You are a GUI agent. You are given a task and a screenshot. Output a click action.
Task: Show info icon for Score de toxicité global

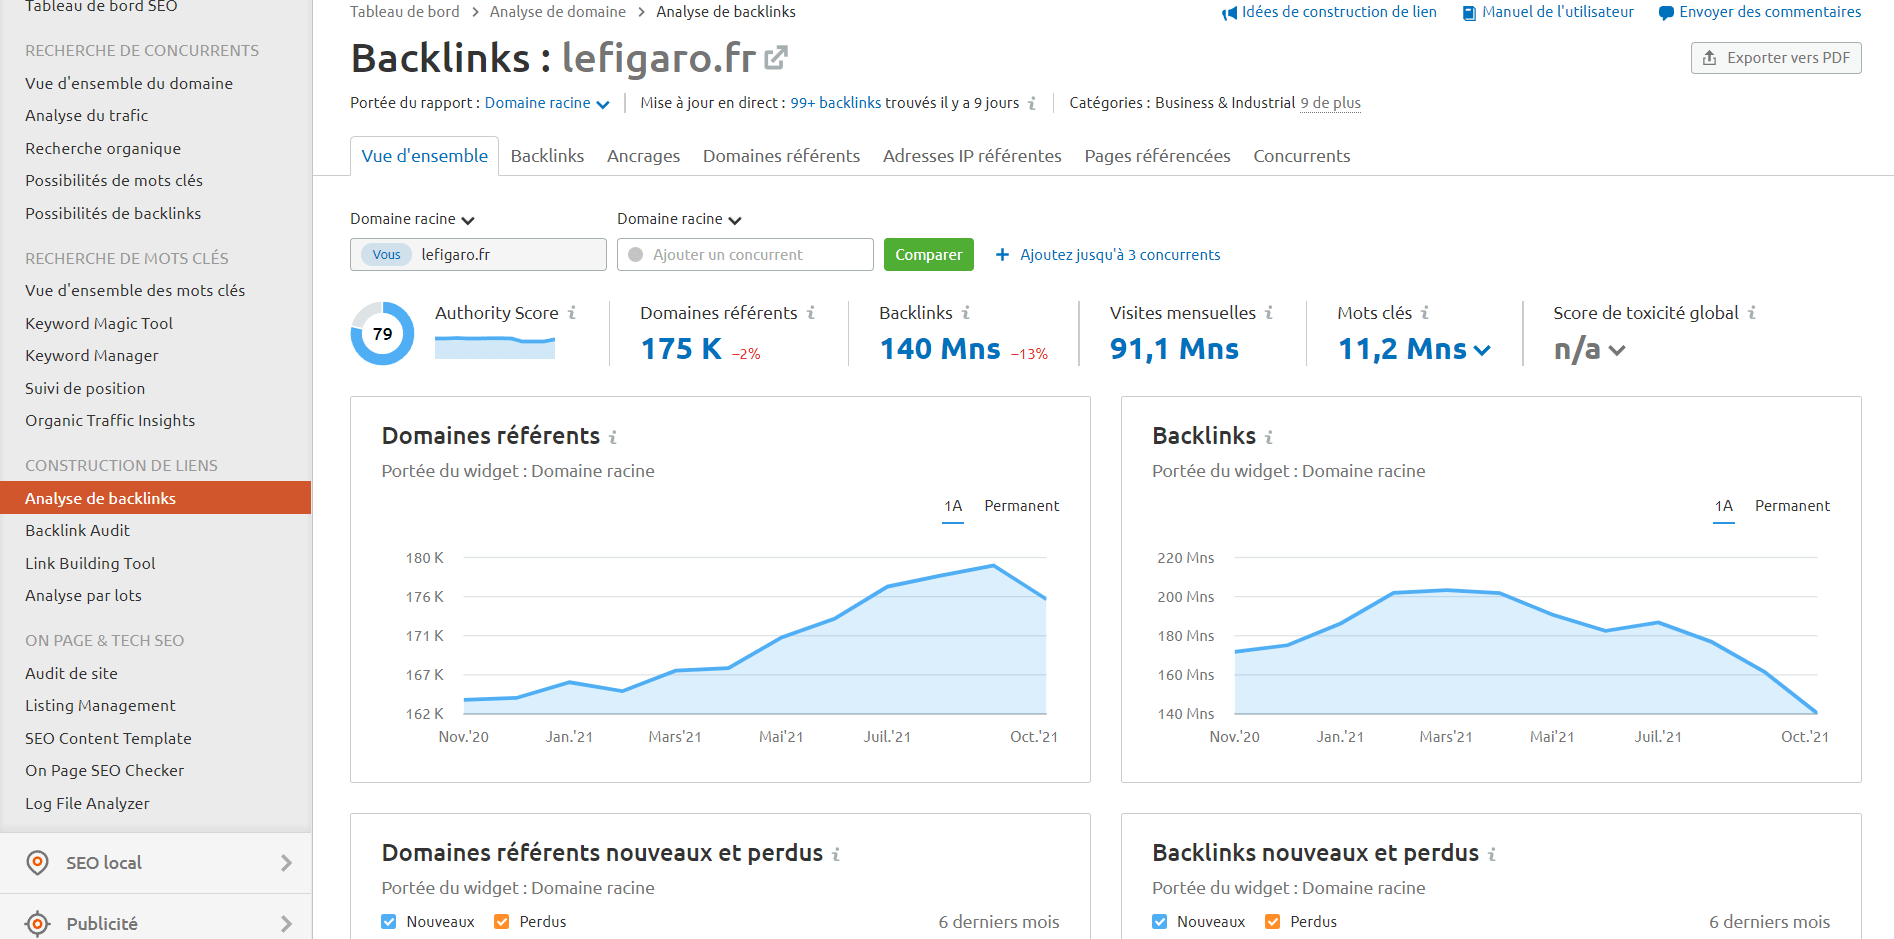click(x=1752, y=313)
